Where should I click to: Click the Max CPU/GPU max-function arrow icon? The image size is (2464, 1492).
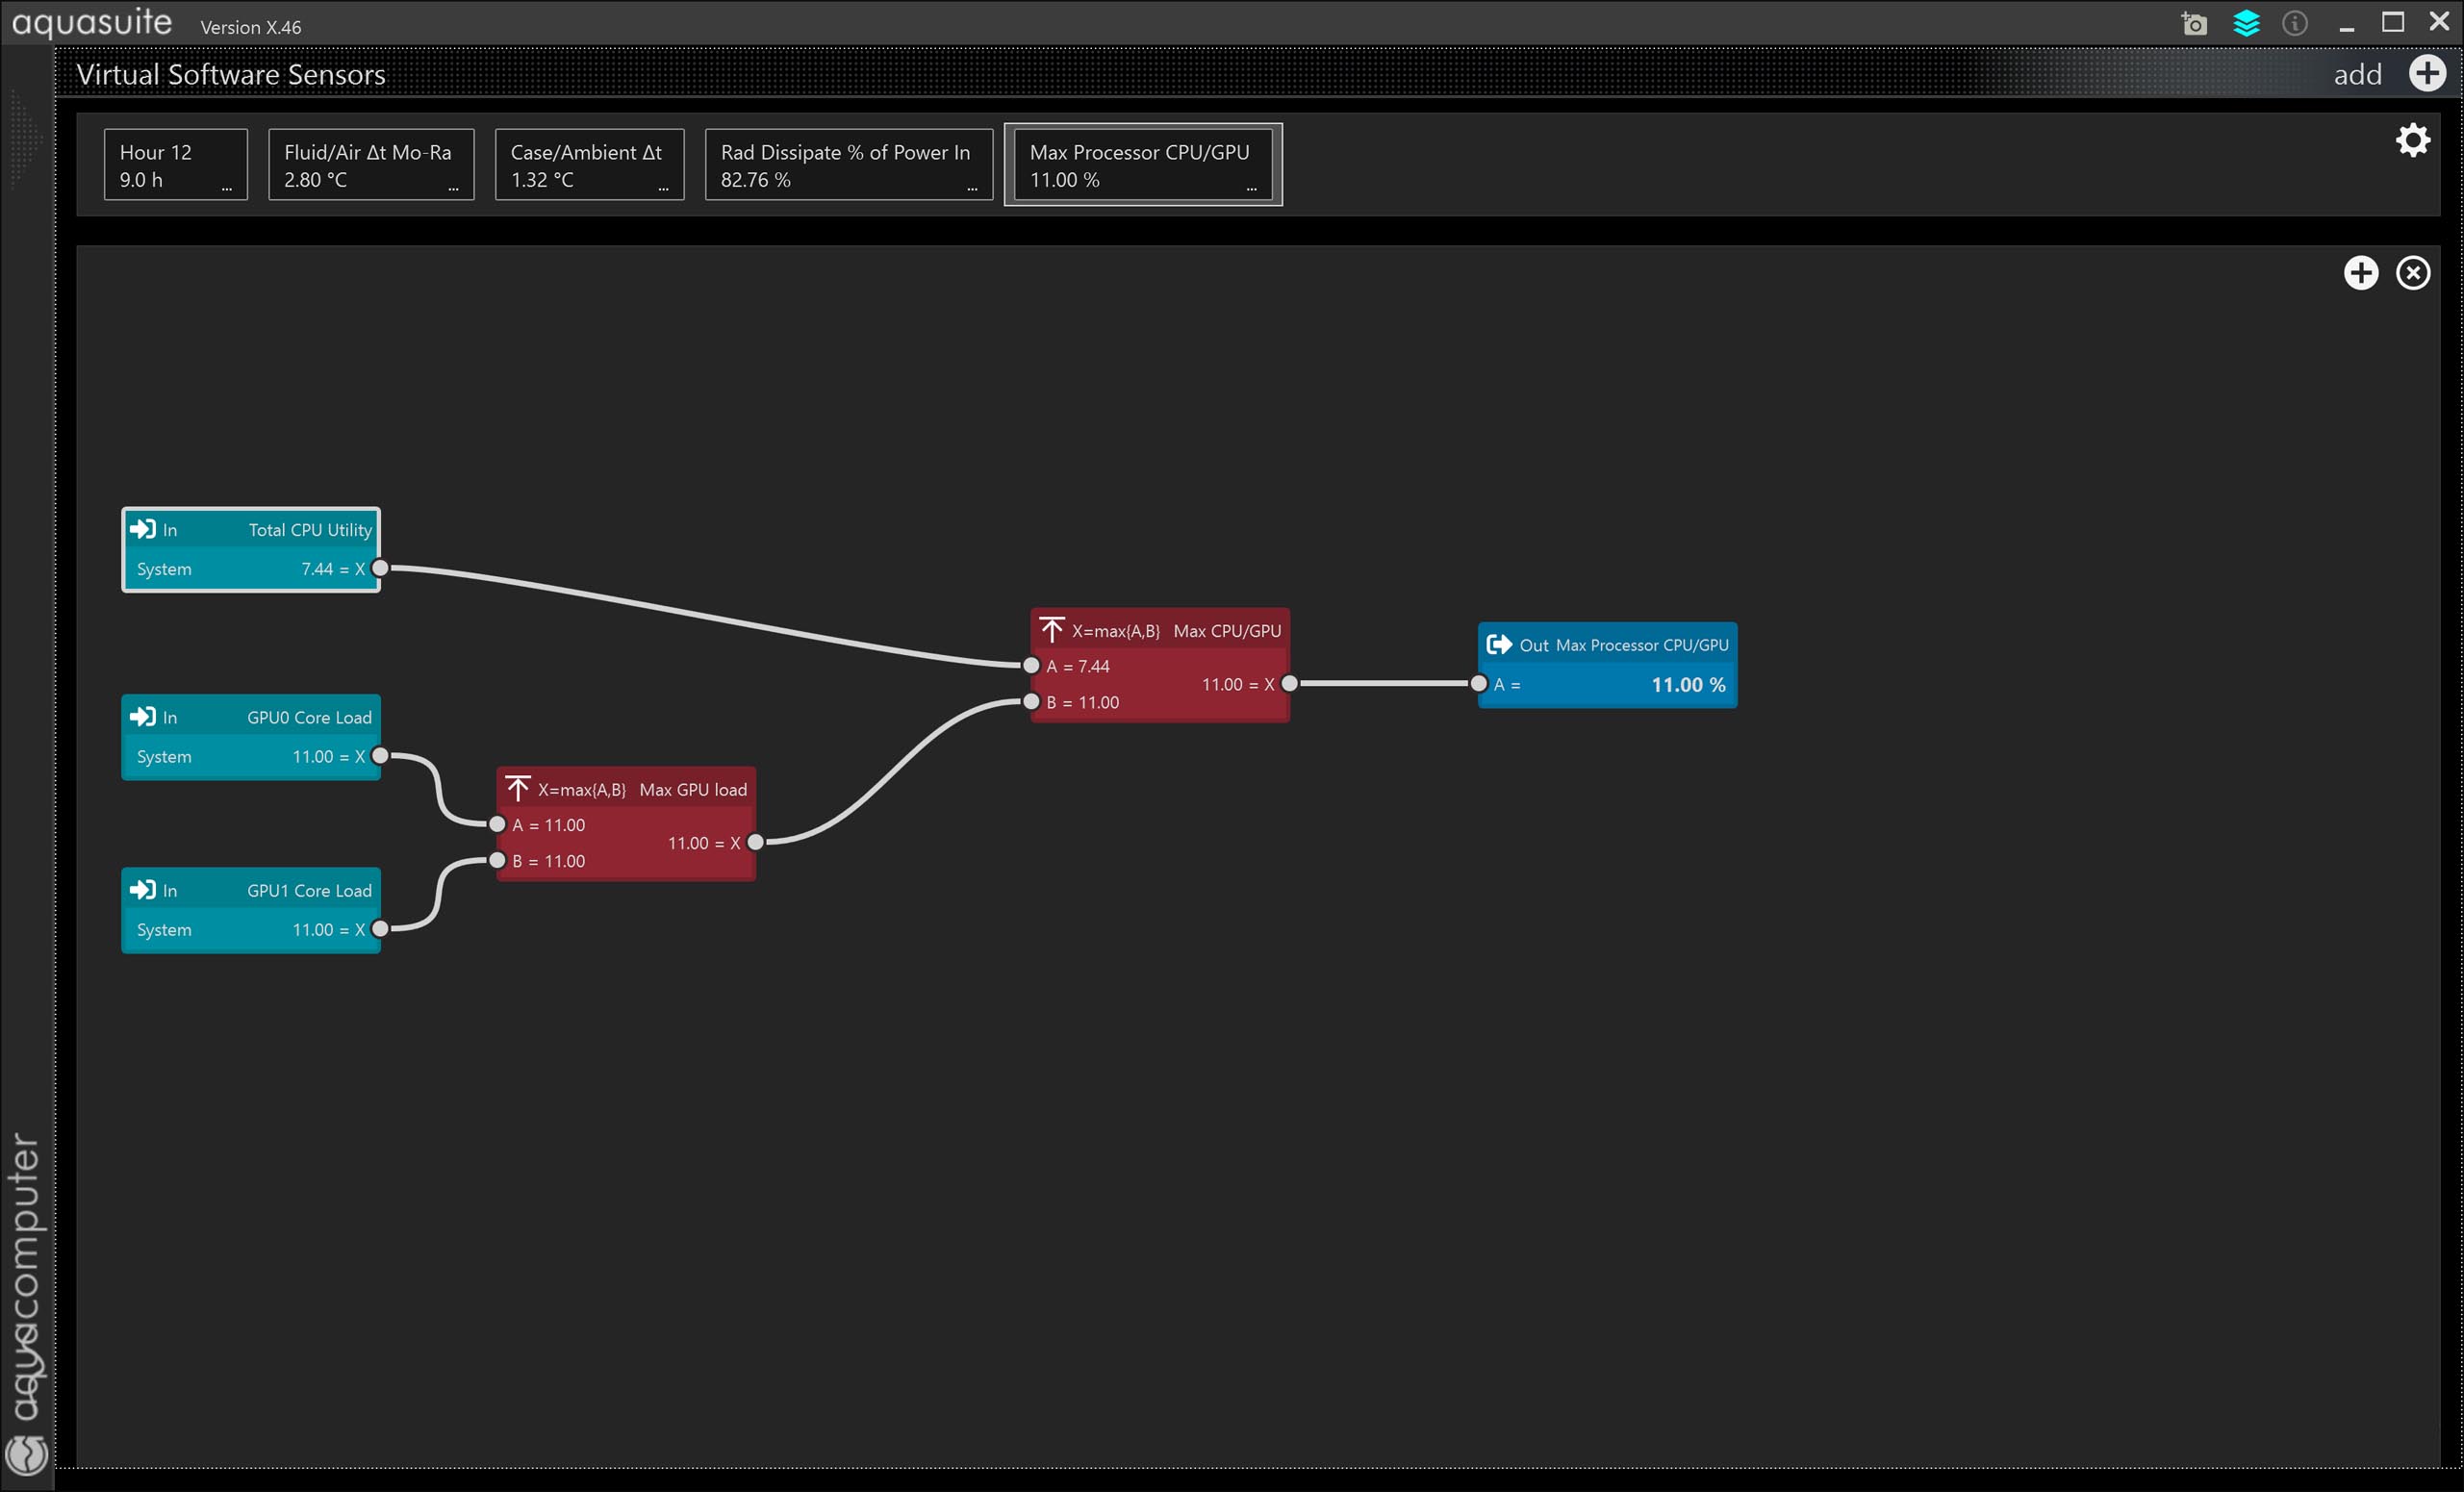[x=1051, y=629]
